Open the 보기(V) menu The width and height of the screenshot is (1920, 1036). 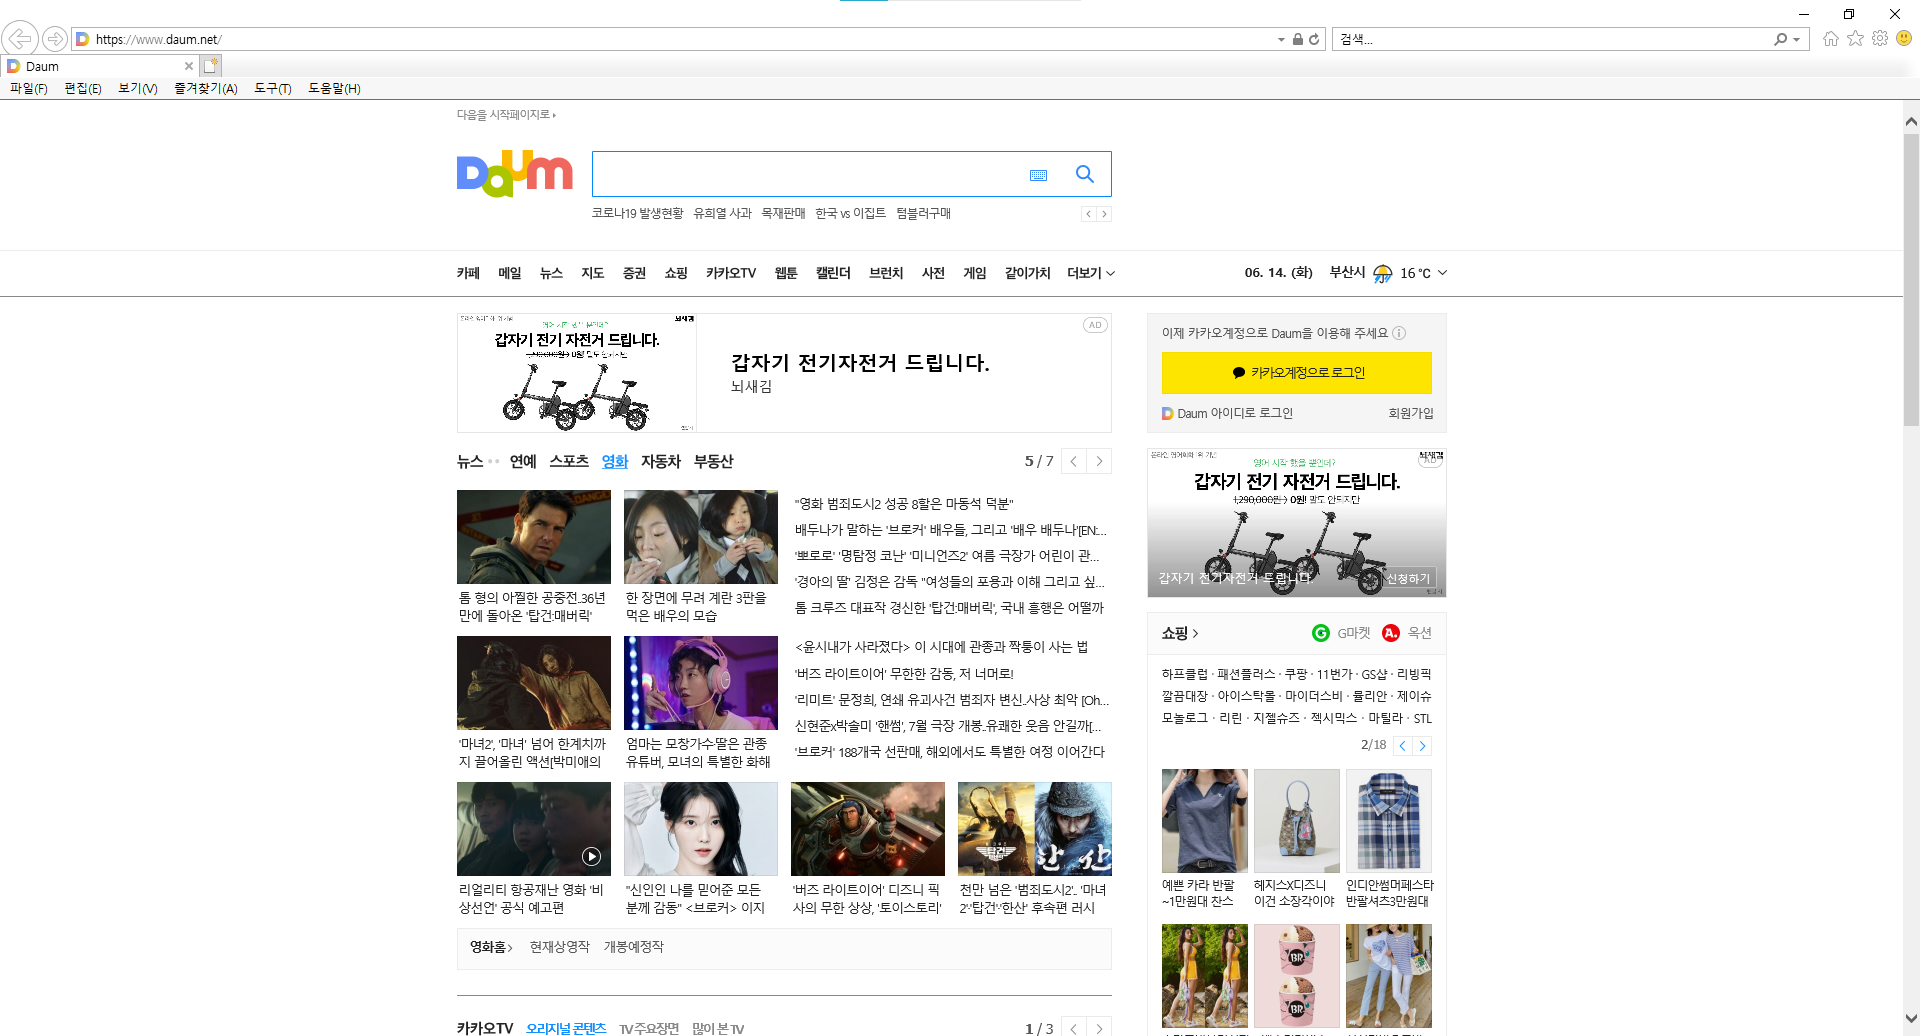point(138,88)
